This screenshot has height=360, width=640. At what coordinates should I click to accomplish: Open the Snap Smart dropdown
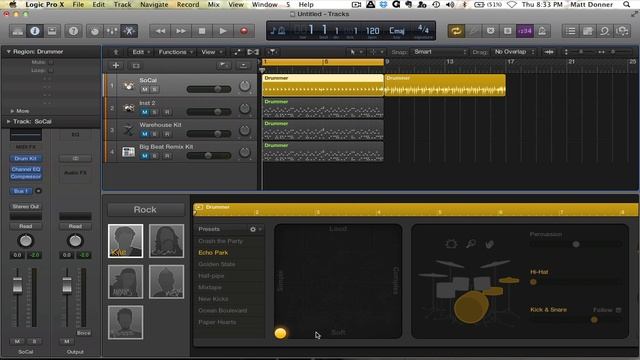[x=440, y=52]
